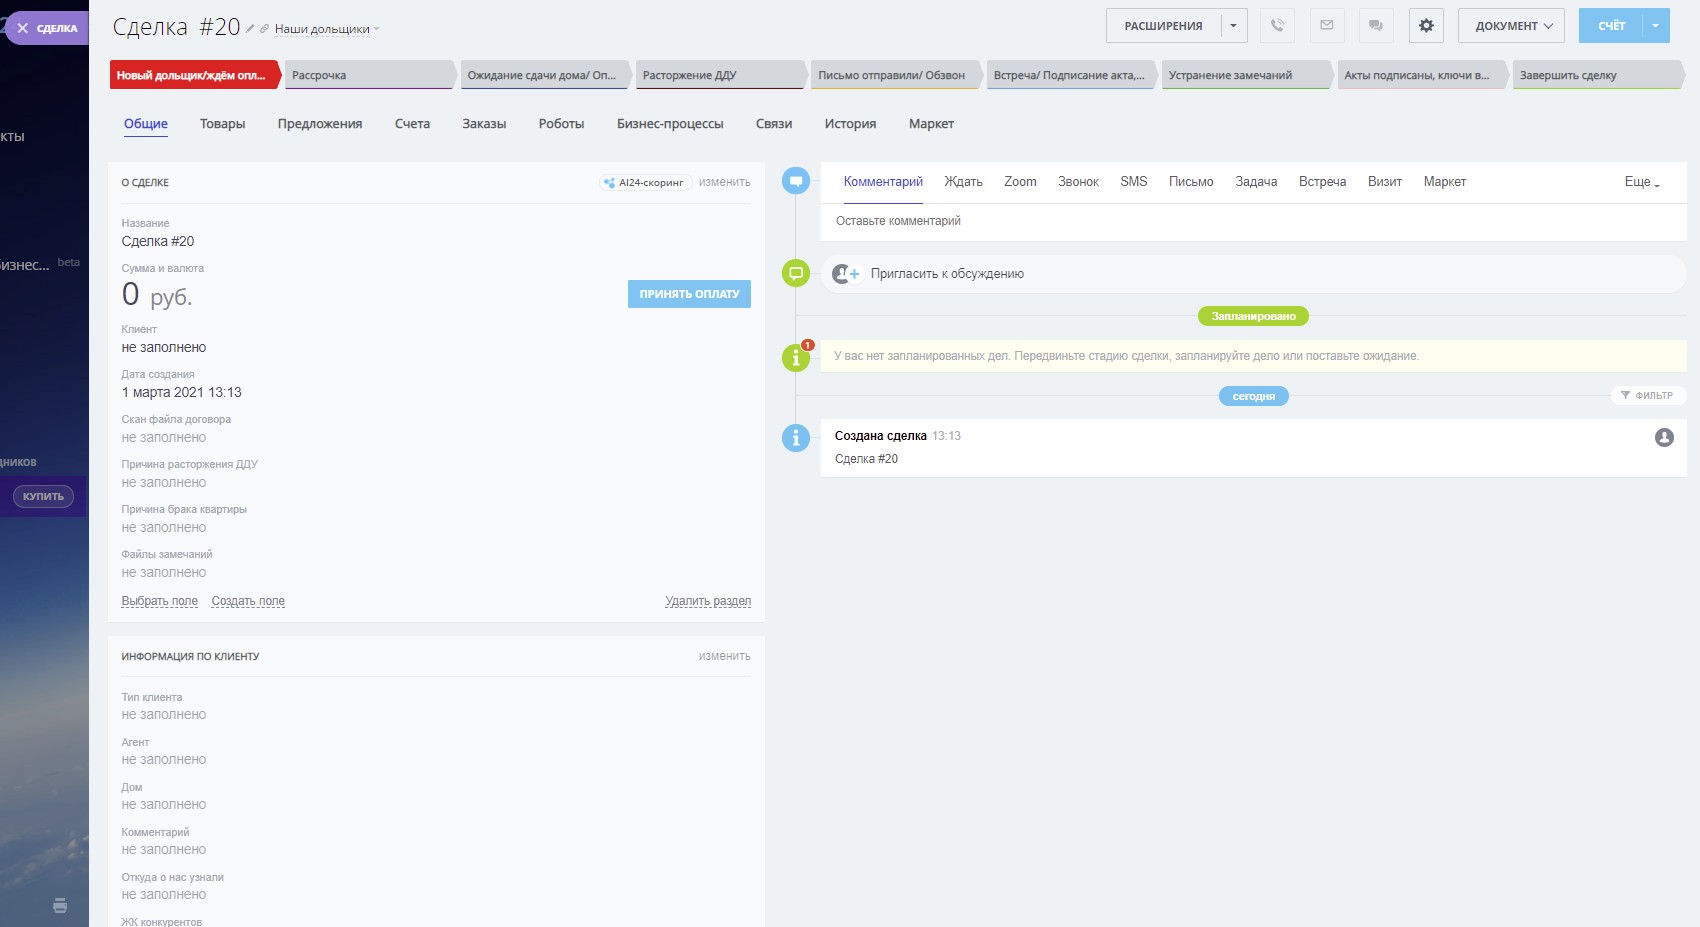1700x927 pixels.
Task: Open settings with the gear icon
Action: 1426,26
